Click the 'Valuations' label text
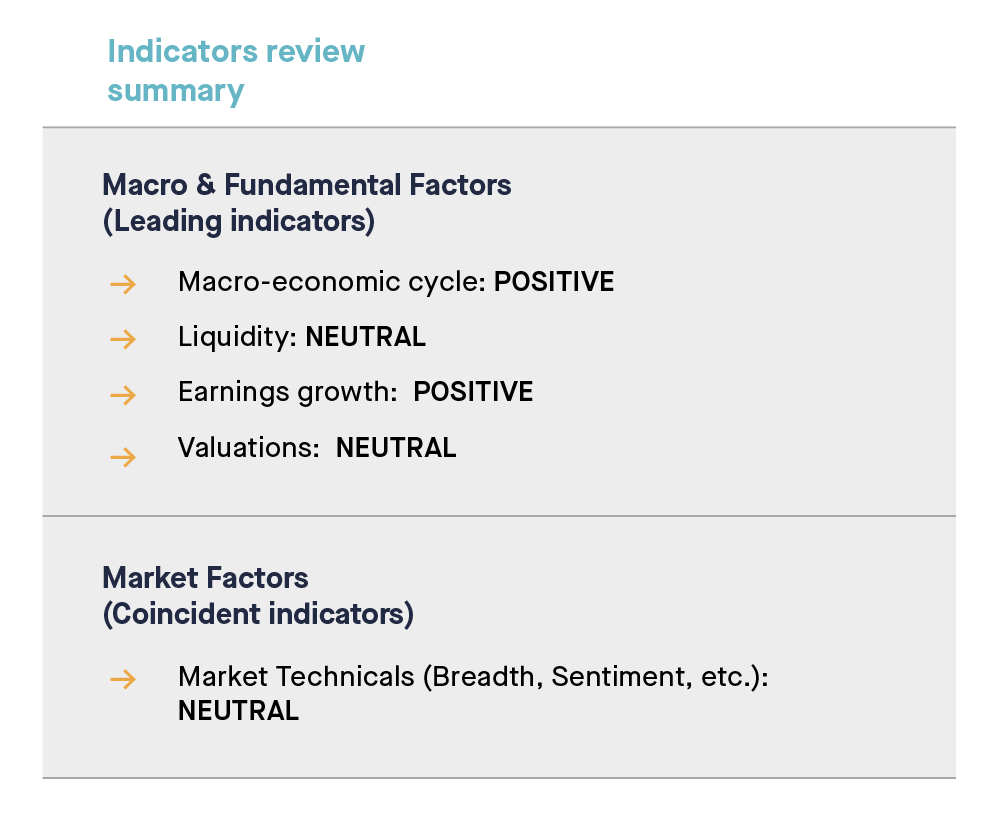 point(247,448)
